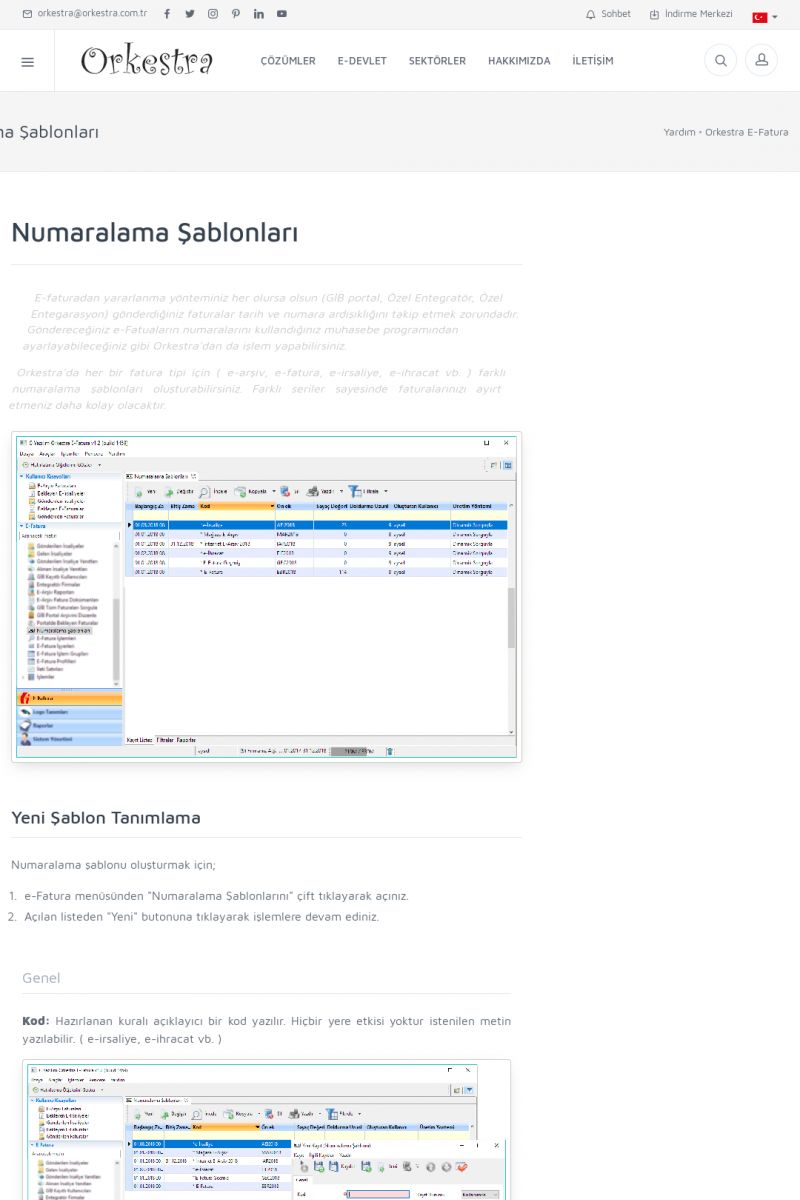This screenshot has height=1200, width=800.
Task: Open the Twitter social link
Action: [190, 14]
